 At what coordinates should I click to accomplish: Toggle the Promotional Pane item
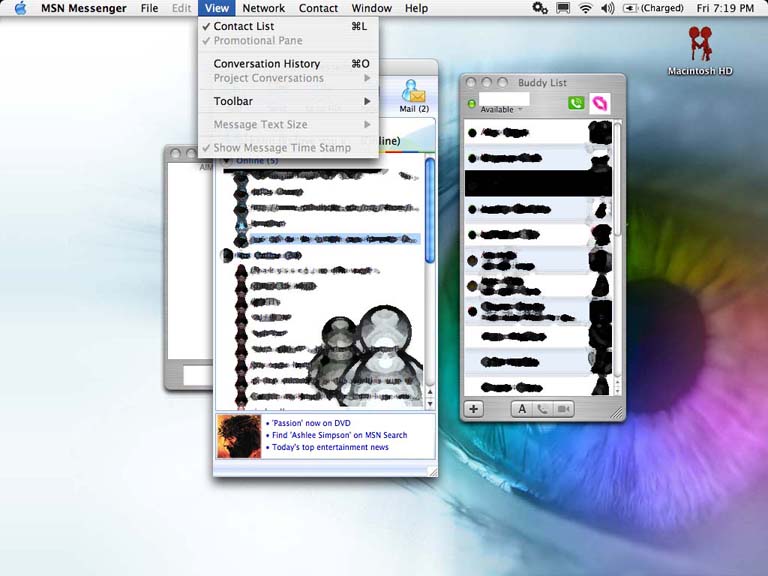click(x=288, y=41)
